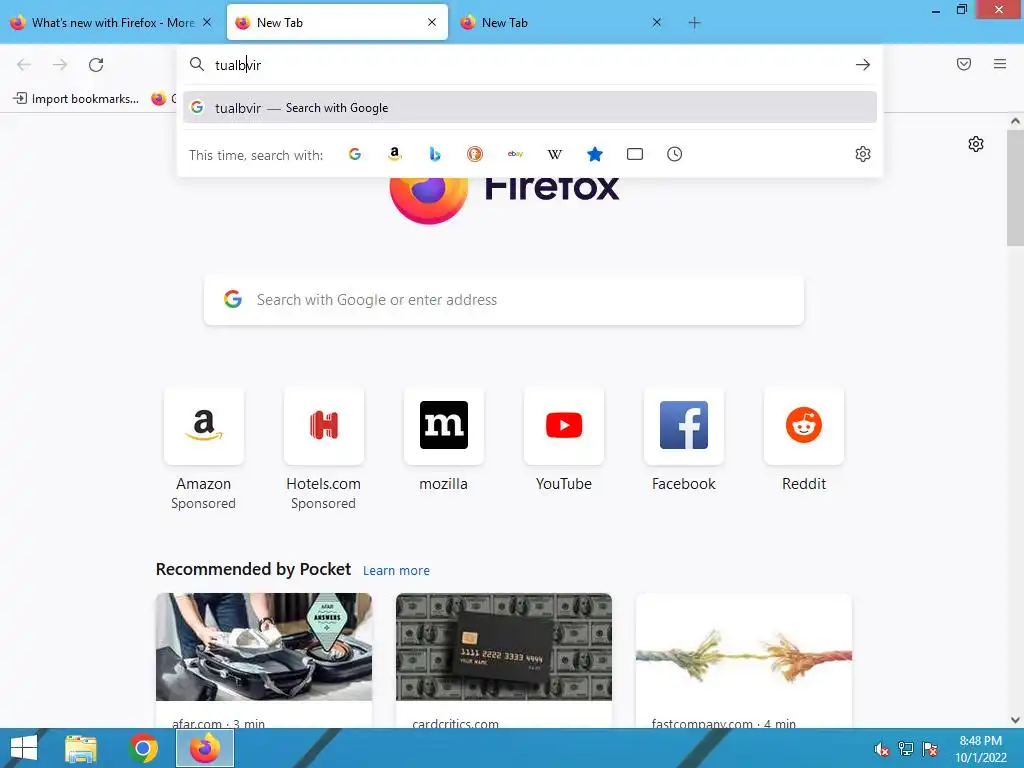Search this time with Bing icon
Screen dimensions: 1024x768
pos(435,154)
